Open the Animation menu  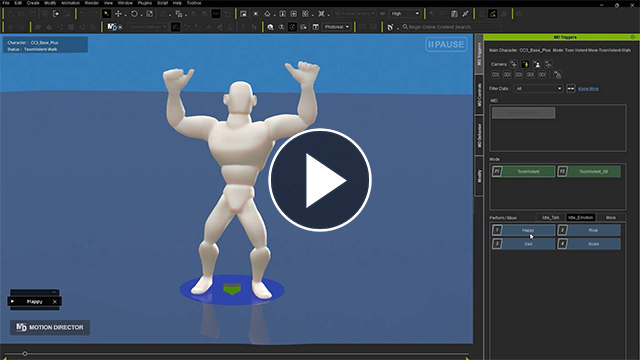click(x=70, y=3)
